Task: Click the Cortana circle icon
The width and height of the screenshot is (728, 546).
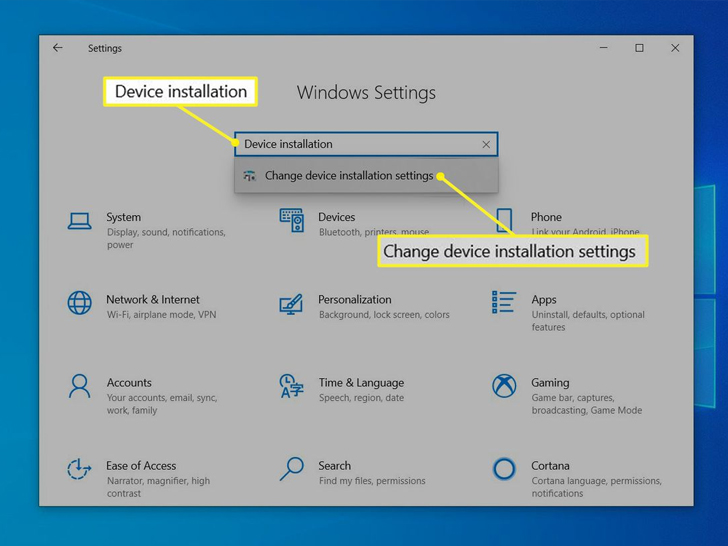Action: [x=504, y=469]
